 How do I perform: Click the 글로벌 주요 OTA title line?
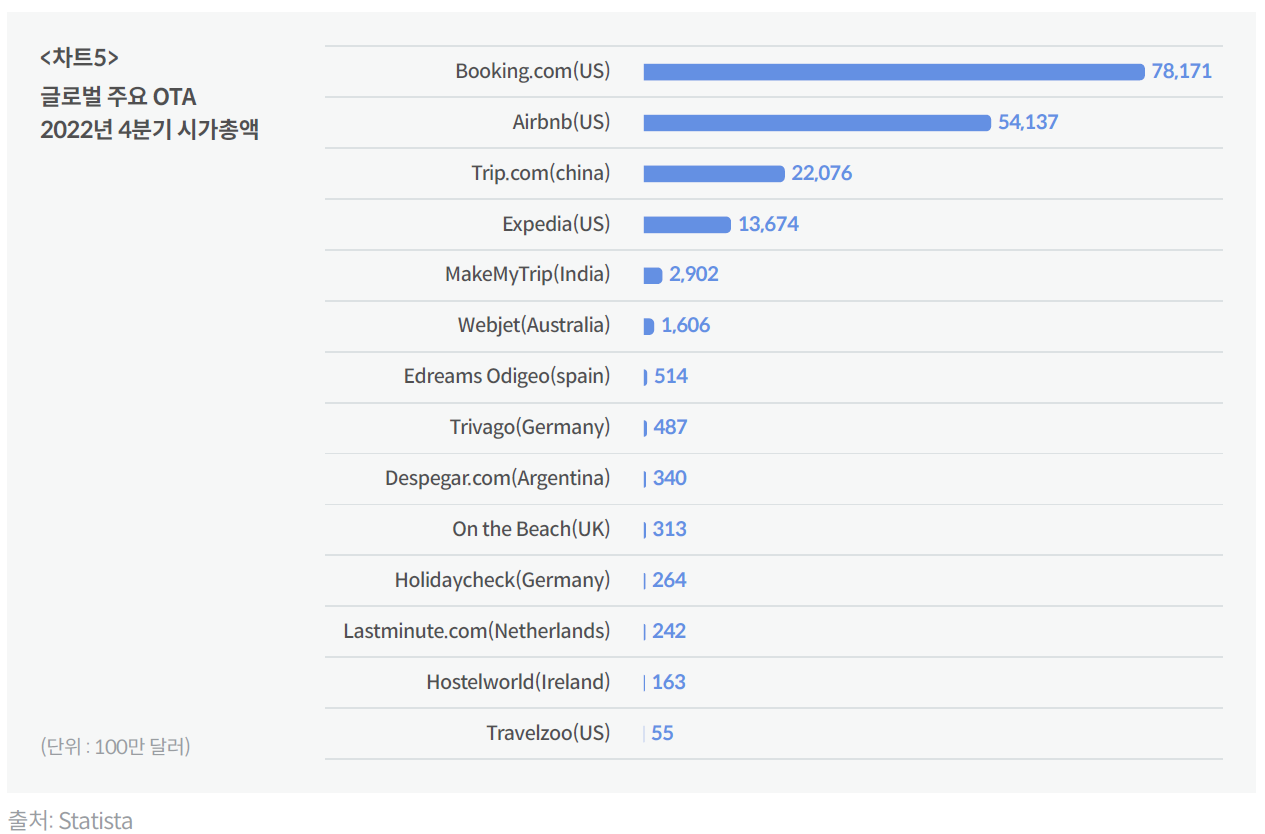pos(118,96)
